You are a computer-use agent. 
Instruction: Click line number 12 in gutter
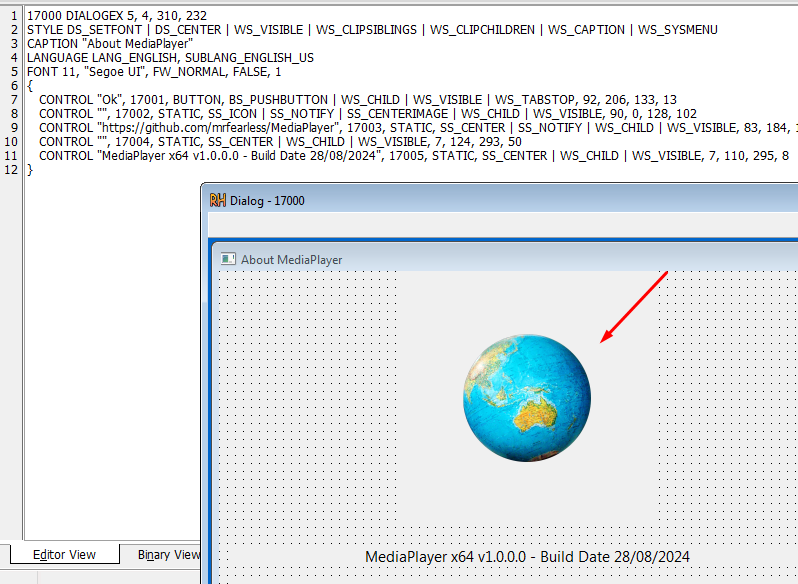tap(12, 170)
